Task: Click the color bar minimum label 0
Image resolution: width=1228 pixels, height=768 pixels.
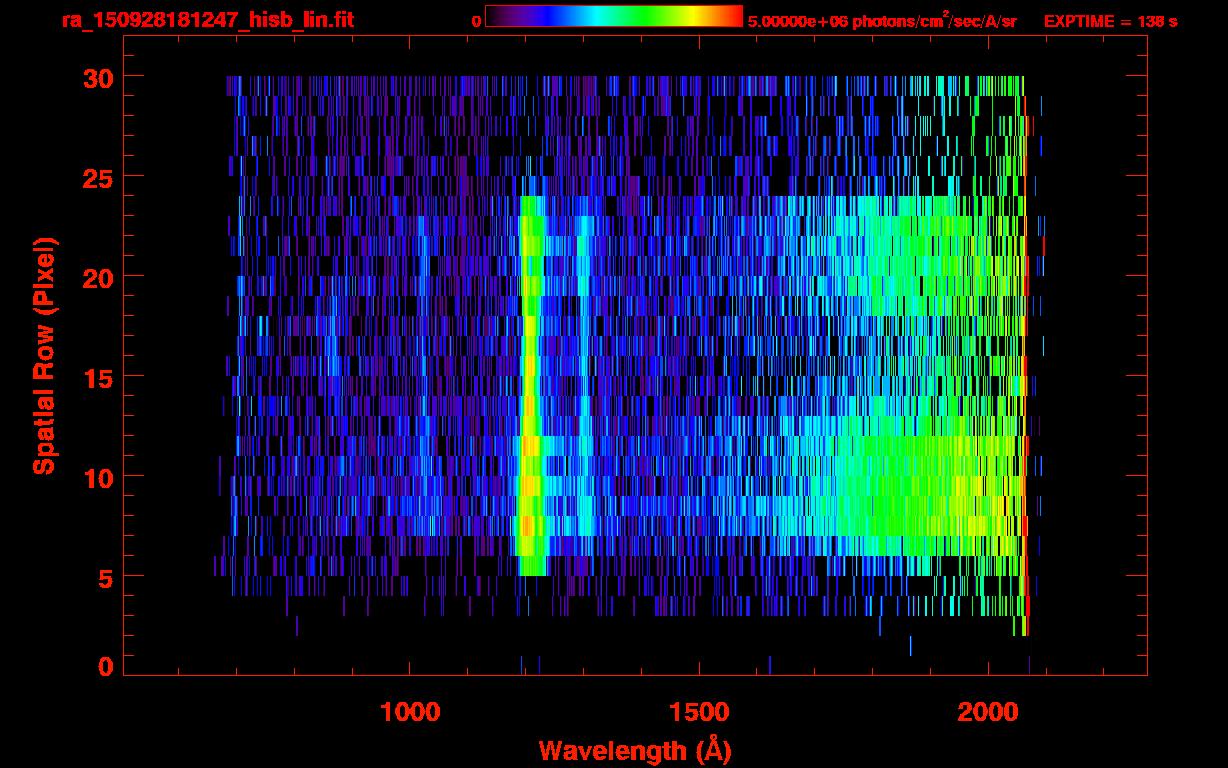Action: (x=476, y=21)
